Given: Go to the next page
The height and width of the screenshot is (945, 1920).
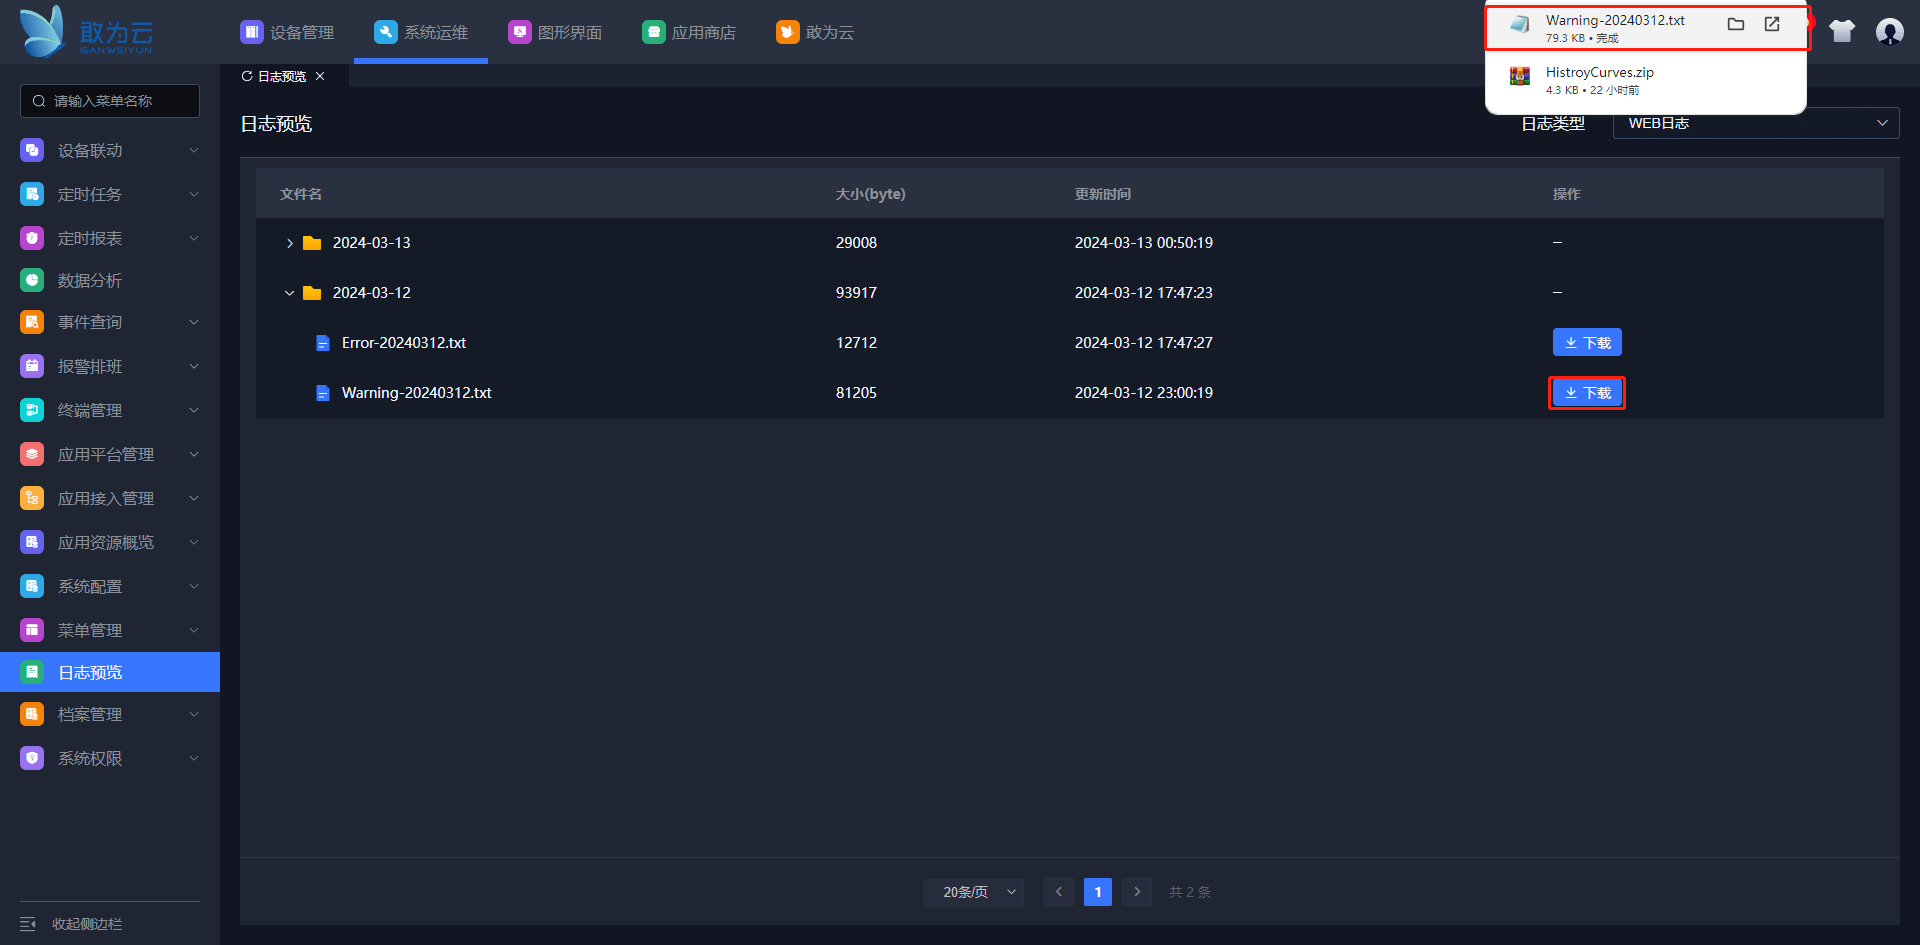Looking at the screenshot, I should pyautogui.click(x=1137, y=892).
